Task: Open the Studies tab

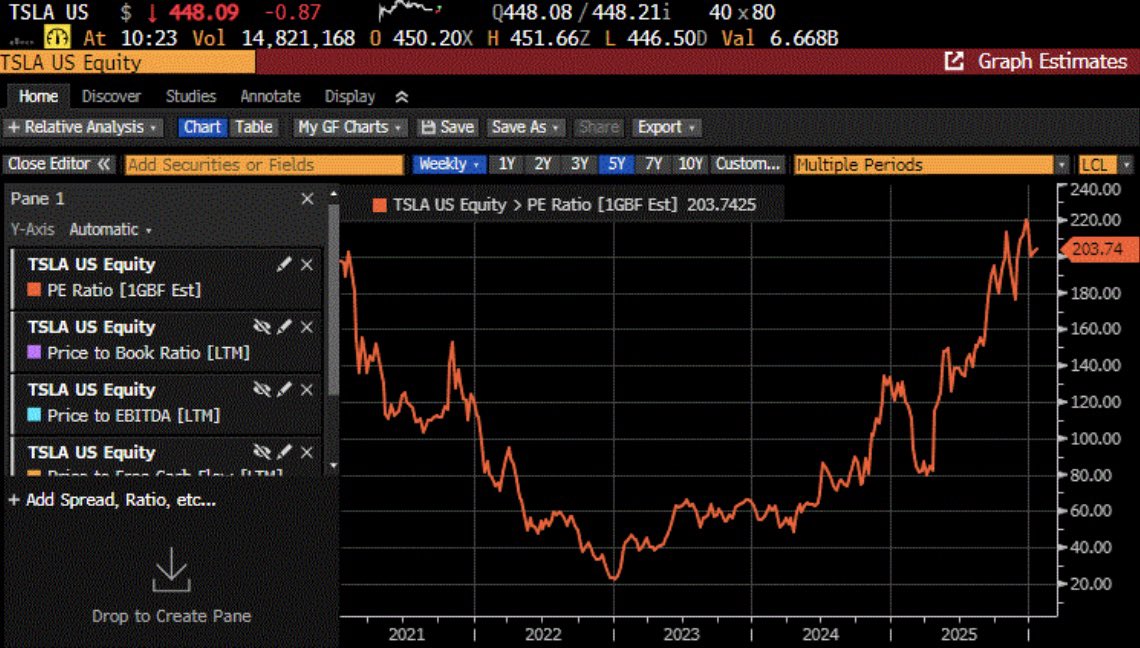Action: (x=190, y=97)
